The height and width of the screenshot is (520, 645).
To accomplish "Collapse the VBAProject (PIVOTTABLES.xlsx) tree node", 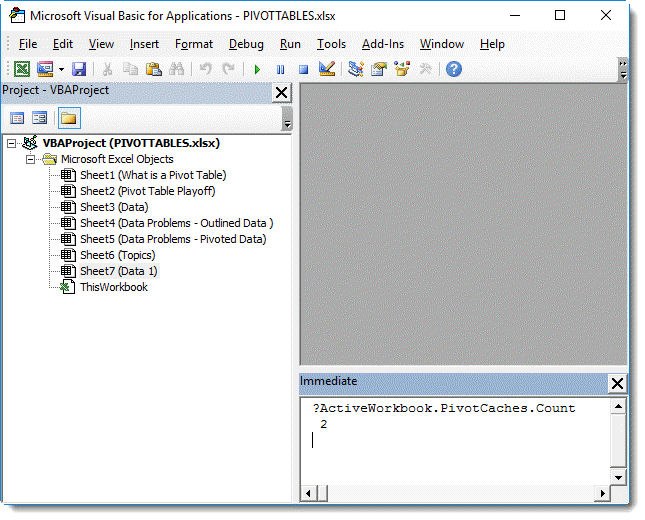I will (x=12, y=143).
